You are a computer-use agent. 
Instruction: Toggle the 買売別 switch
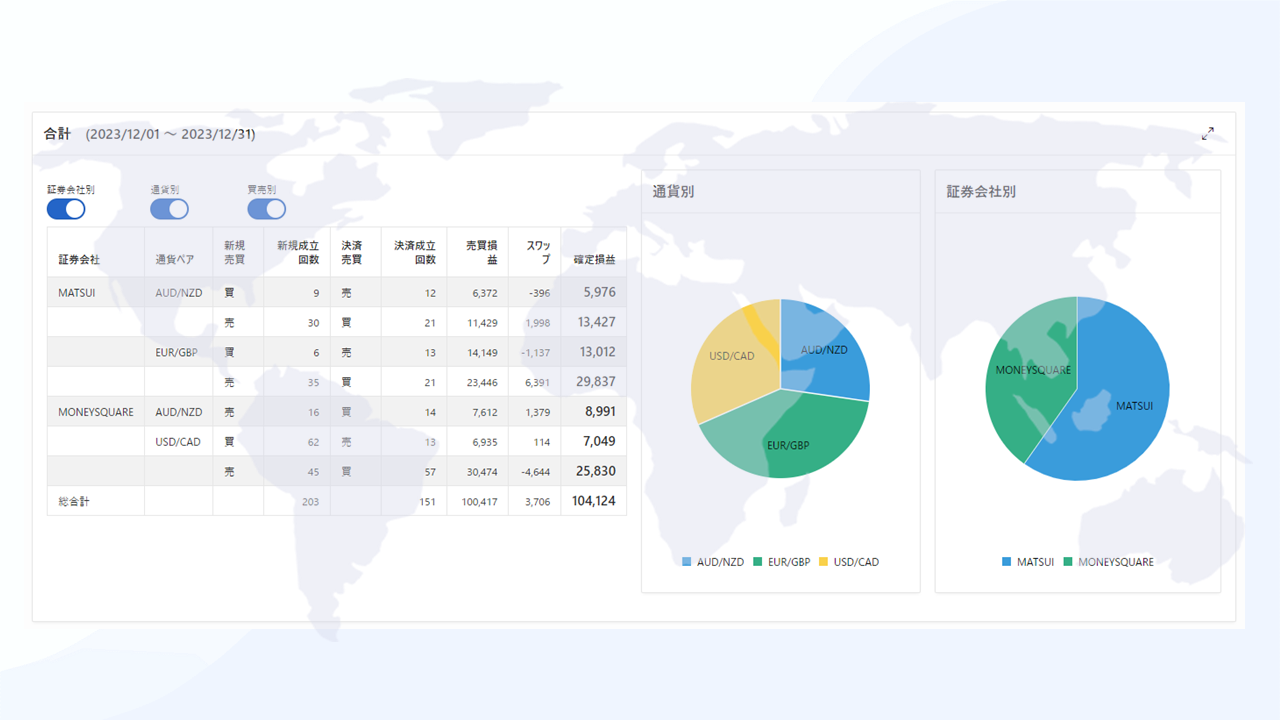click(267, 209)
